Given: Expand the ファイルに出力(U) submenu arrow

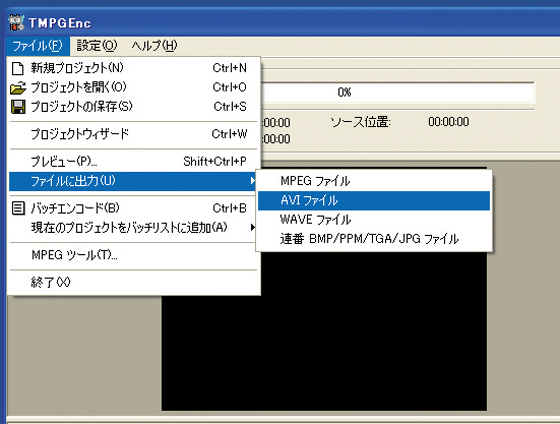Looking at the screenshot, I should tap(253, 181).
